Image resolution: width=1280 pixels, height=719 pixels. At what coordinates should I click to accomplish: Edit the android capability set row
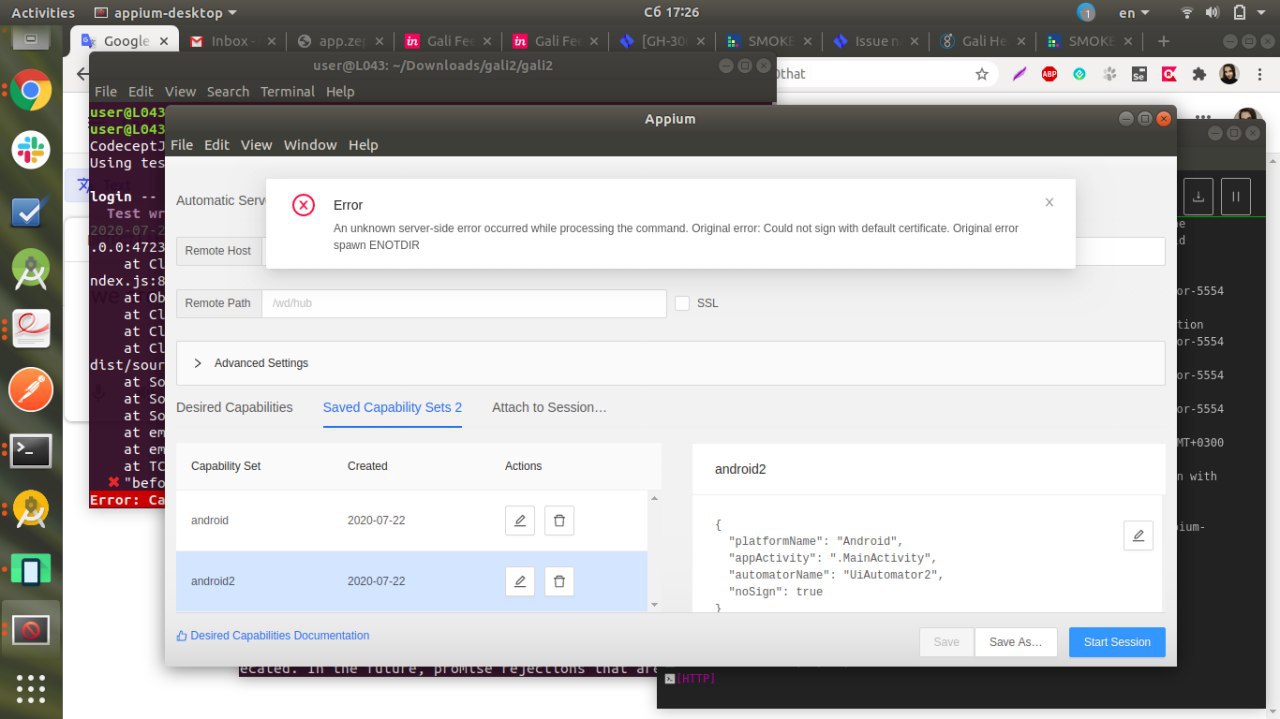click(520, 520)
